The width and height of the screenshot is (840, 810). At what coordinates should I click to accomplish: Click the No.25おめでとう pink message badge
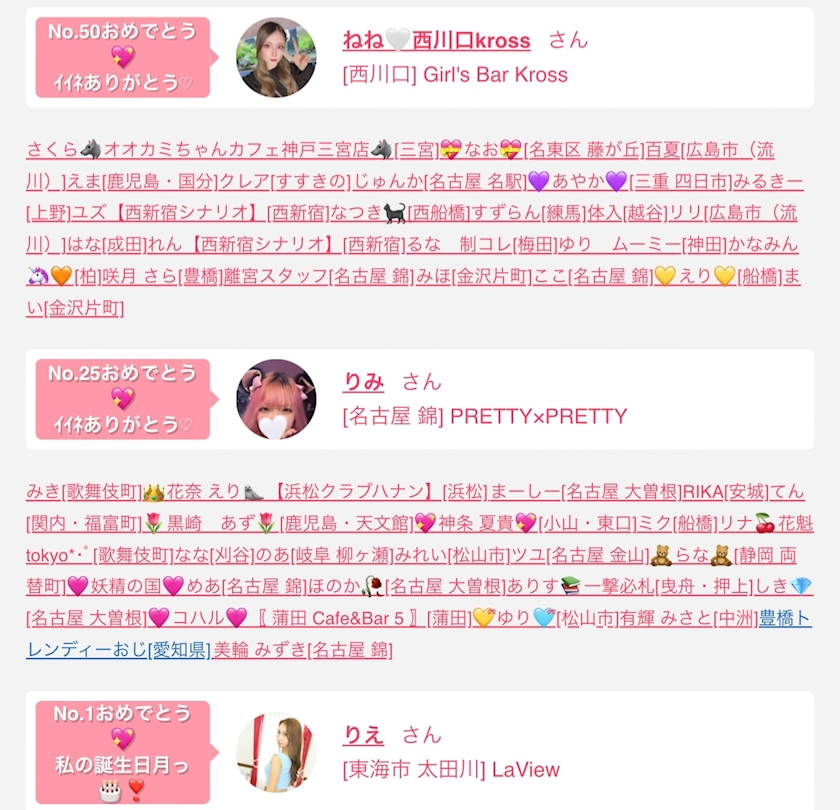tap(123, 399)
